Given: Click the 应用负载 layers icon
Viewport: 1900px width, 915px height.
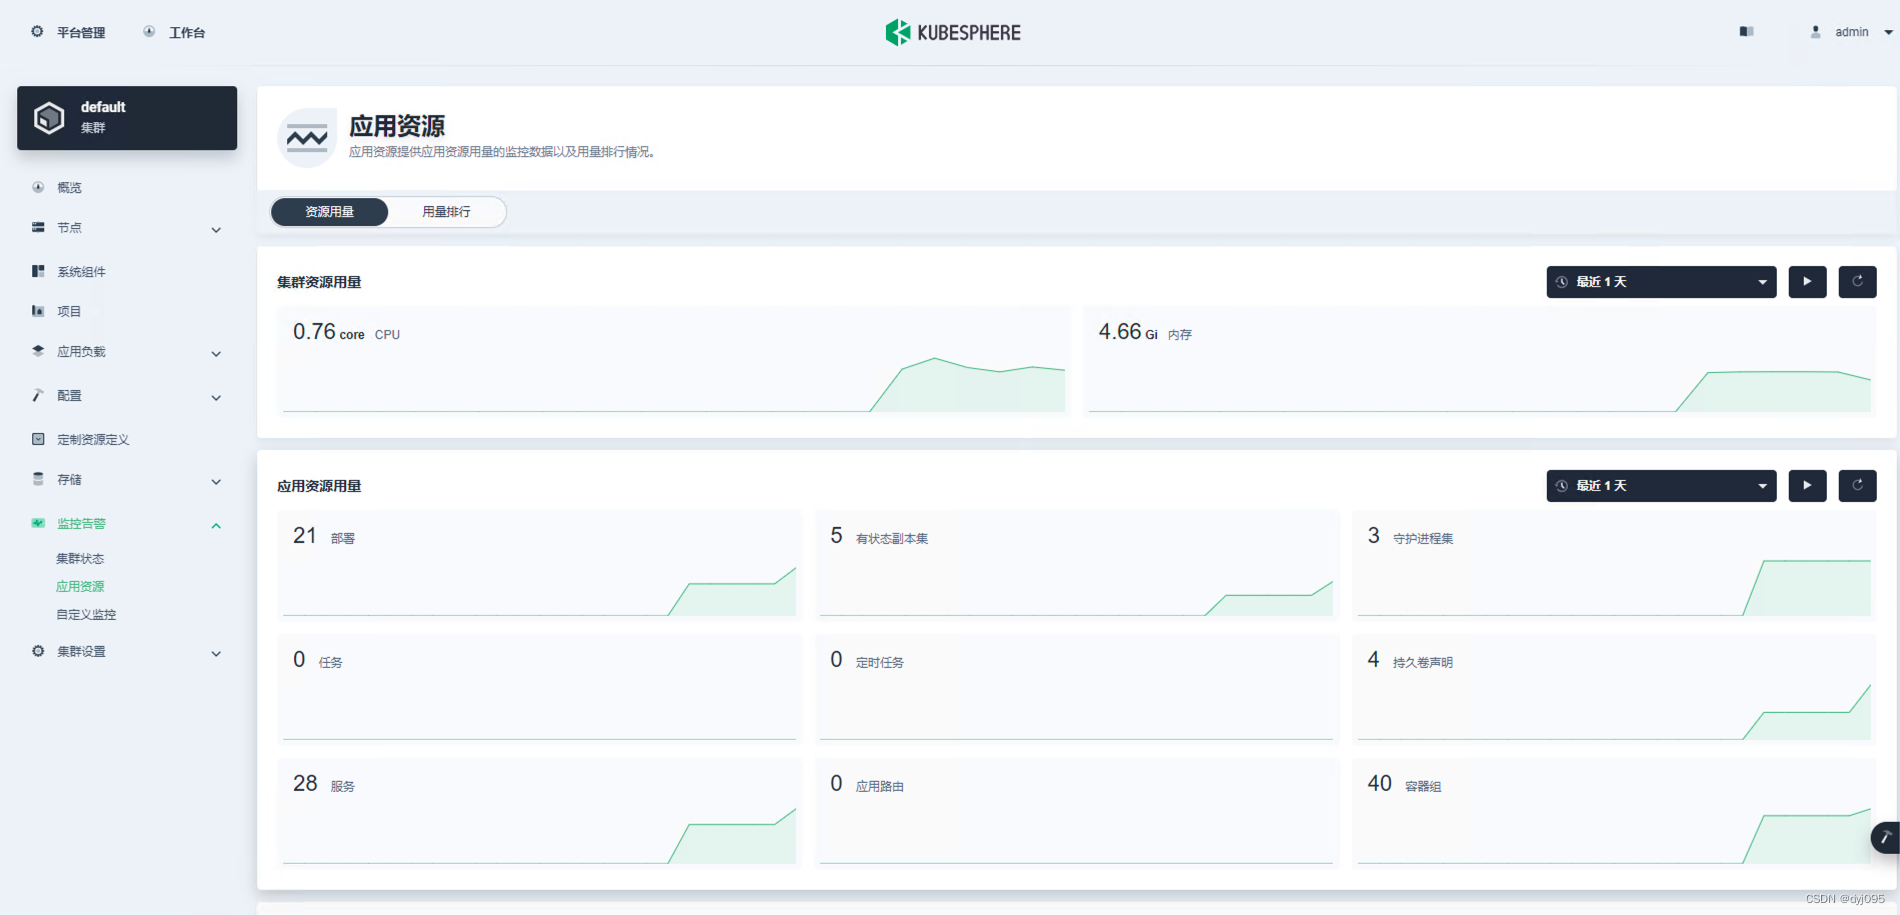Looking at the screenshot, I should [38, 351].
